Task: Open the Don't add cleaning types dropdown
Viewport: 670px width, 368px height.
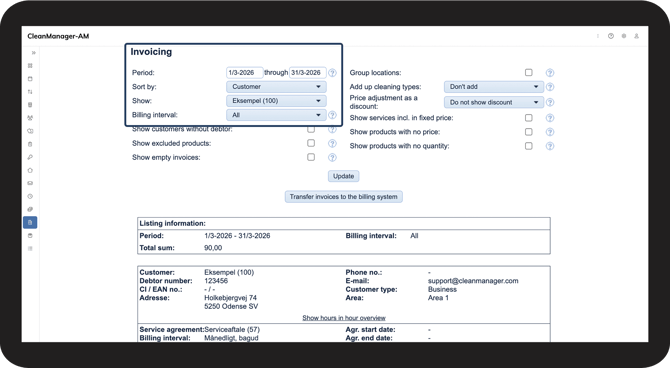Action: (494, 87)
